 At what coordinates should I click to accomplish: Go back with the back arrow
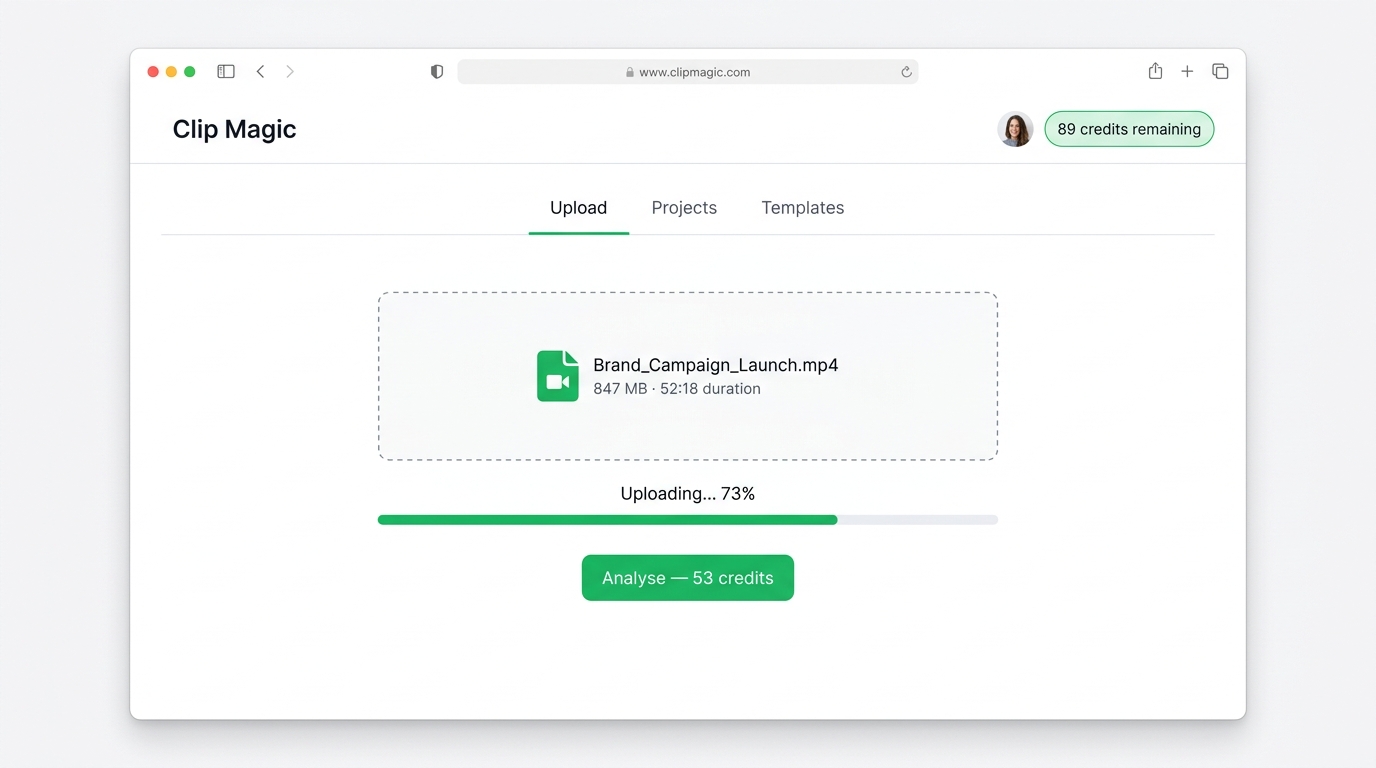tap(260, 71)
